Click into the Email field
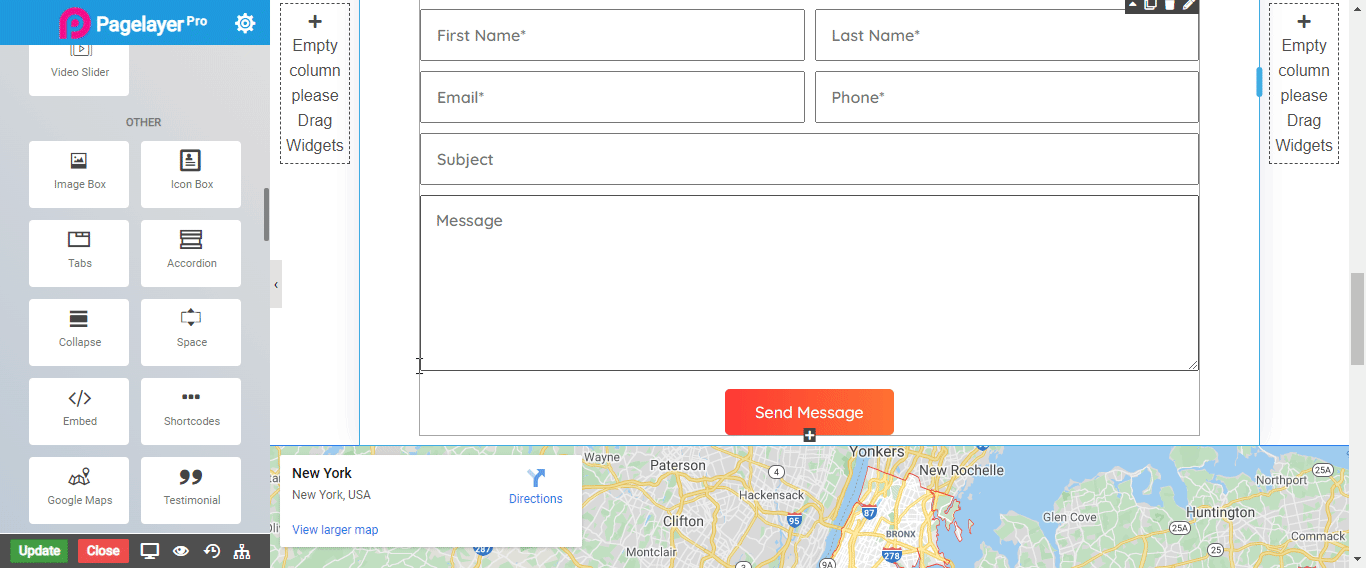Image resolution: width=1366 pixels, height=568 pixels. 612,97
